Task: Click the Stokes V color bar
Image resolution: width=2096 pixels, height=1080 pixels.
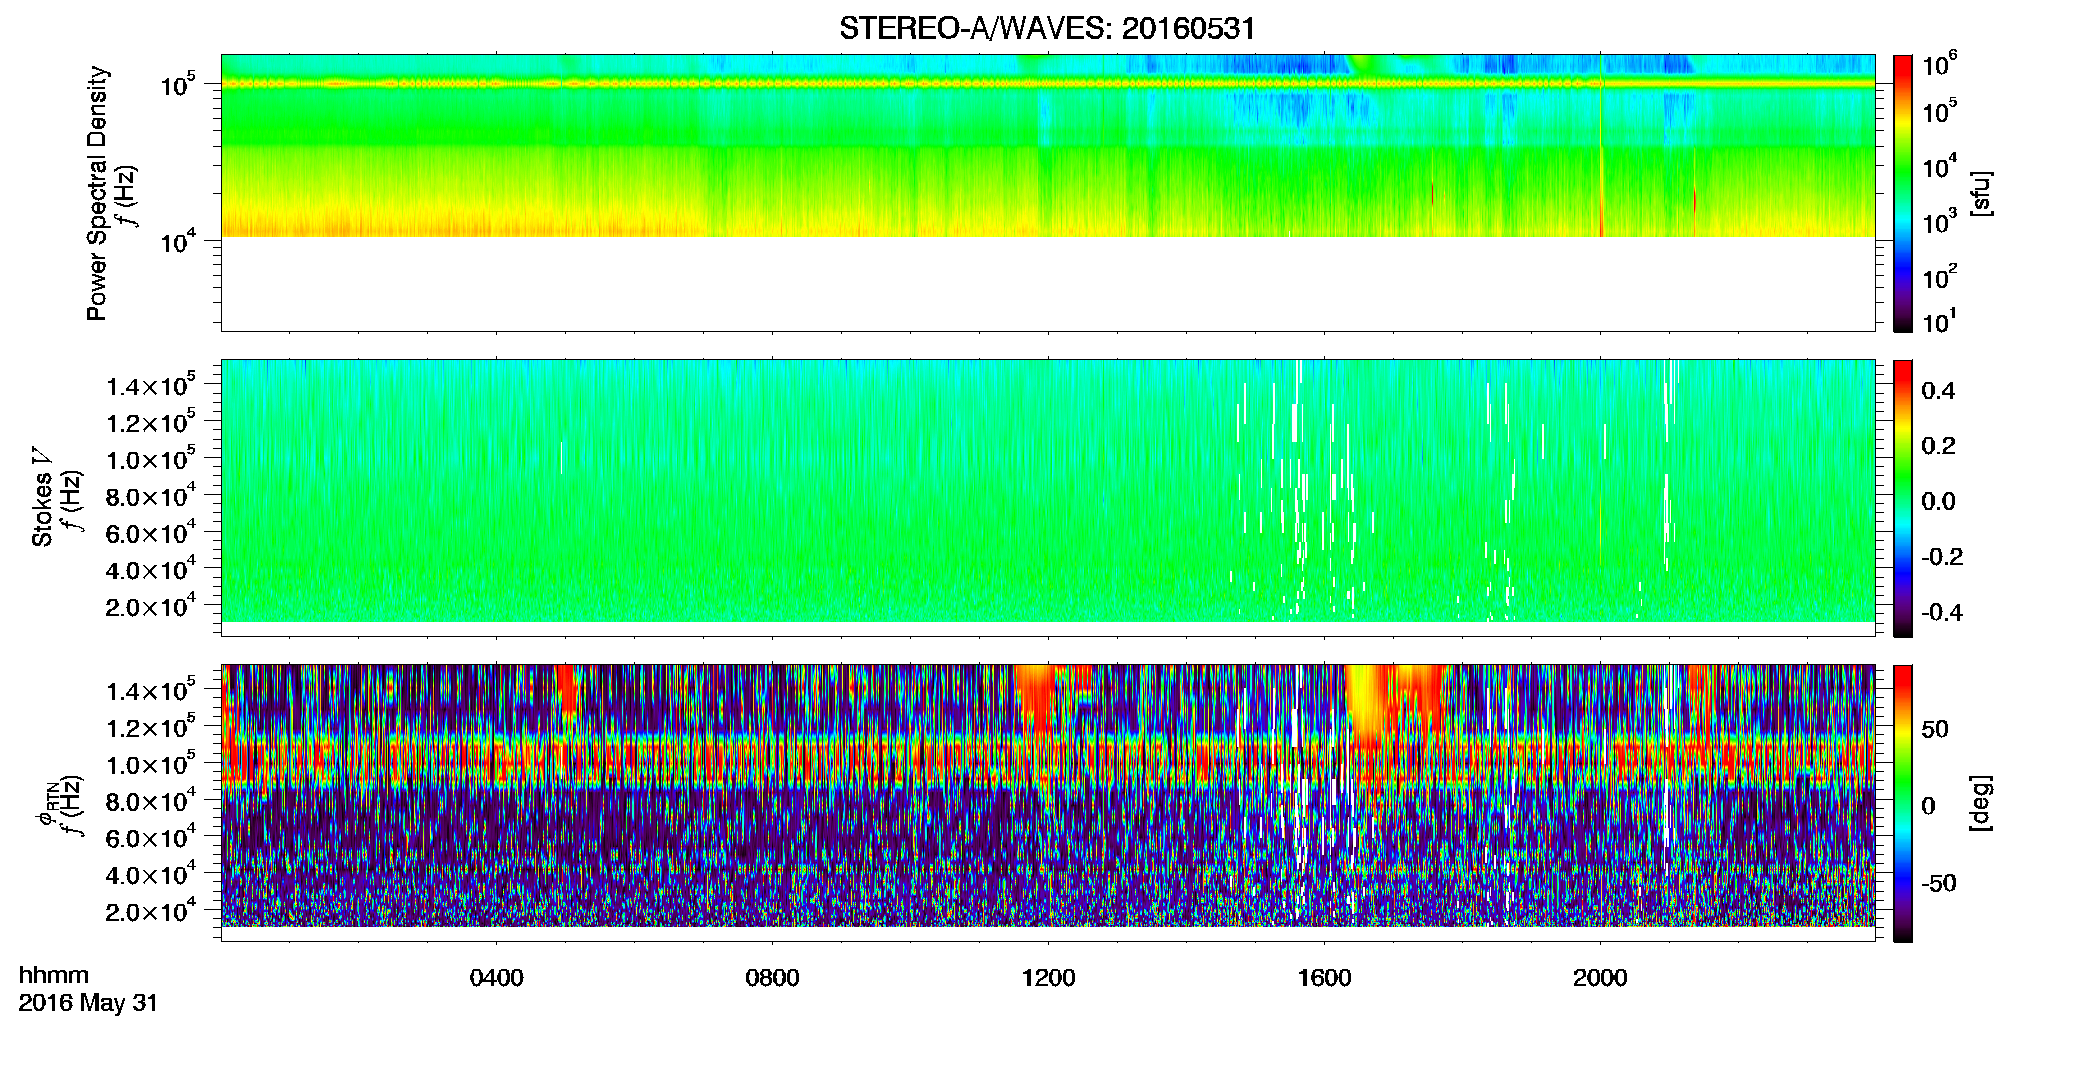Action: 1902,498
